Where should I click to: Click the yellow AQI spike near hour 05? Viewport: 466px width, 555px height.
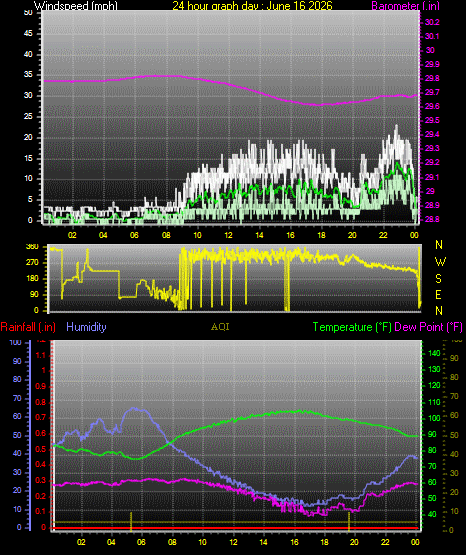(131, 521)
